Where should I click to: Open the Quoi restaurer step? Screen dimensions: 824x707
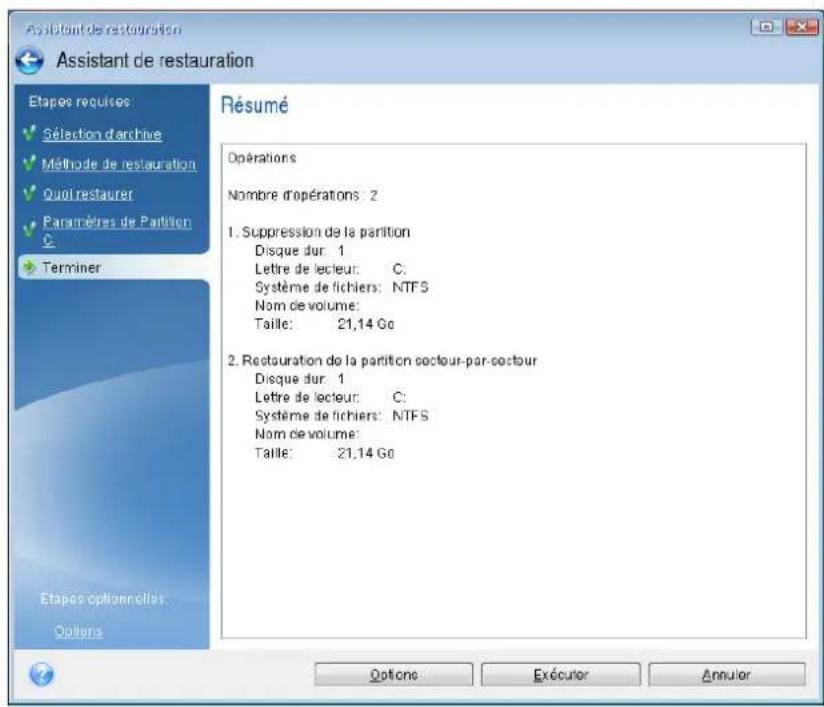tap(88, 194)
